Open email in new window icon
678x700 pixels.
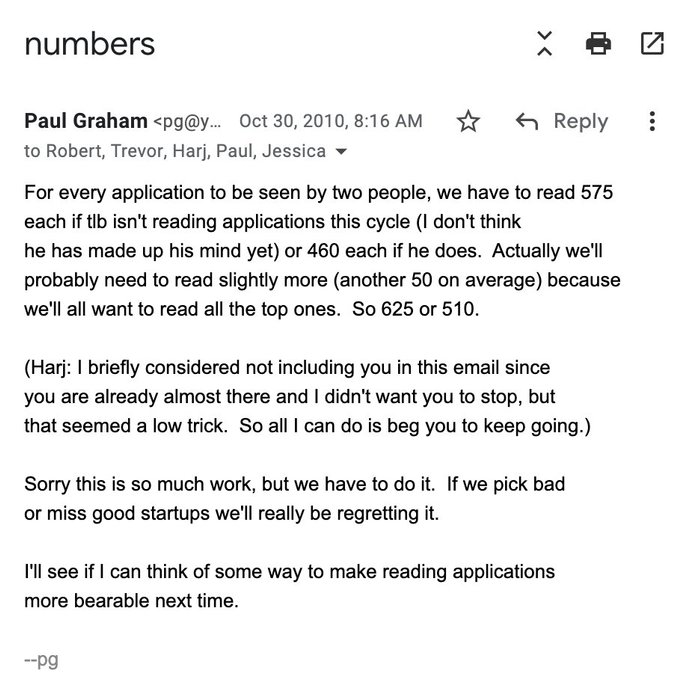(x=652, y=43)
